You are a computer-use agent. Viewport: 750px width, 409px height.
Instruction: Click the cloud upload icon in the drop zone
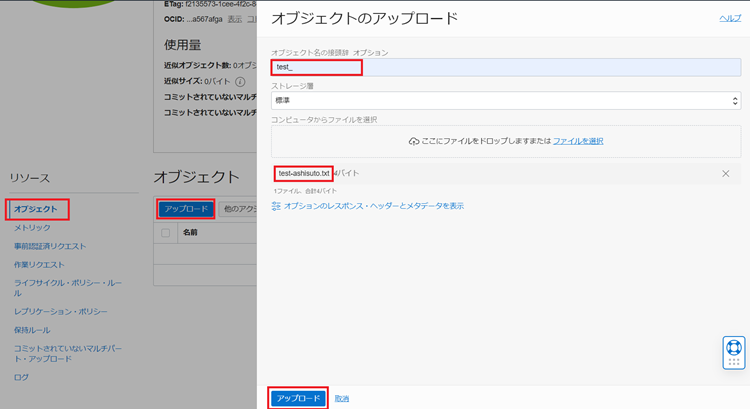point(415,142)
